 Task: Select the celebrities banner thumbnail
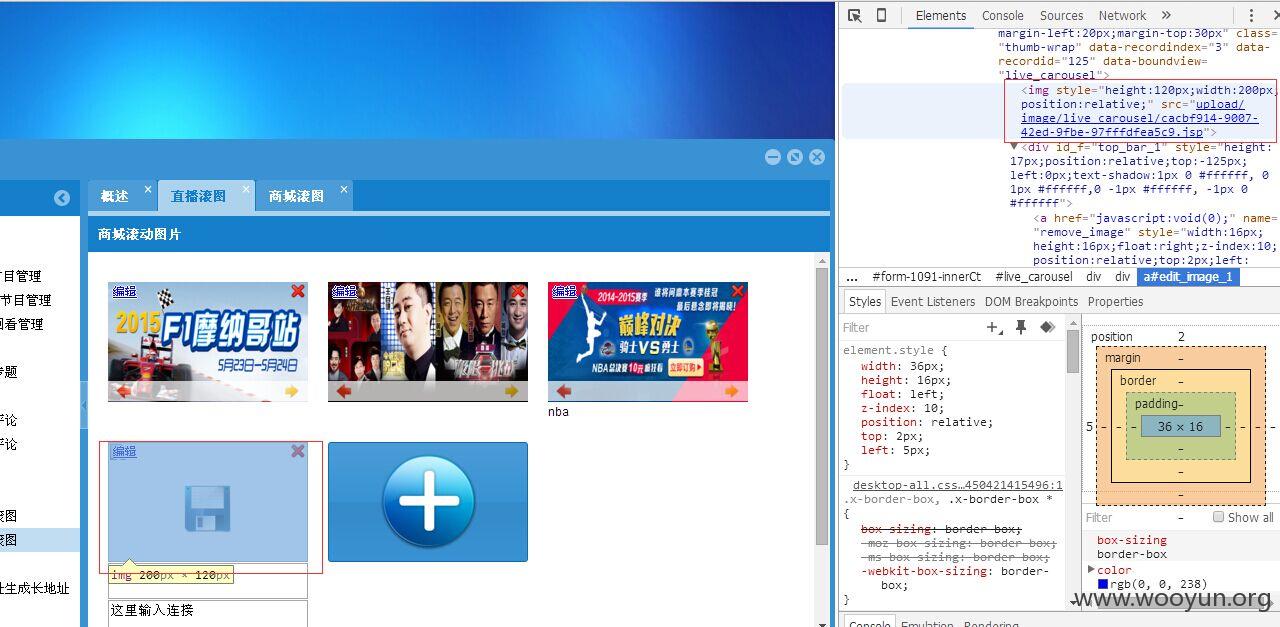(428, 341)
